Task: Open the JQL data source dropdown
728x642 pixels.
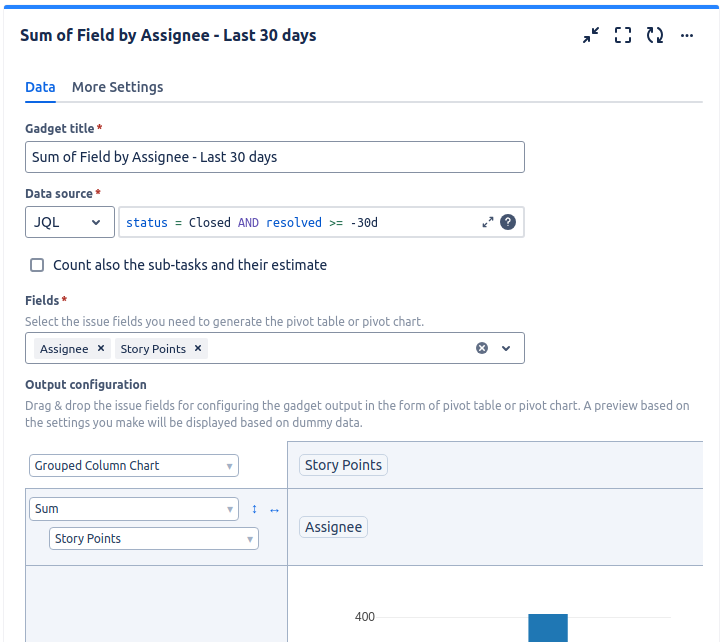Action: coord(70,222)
